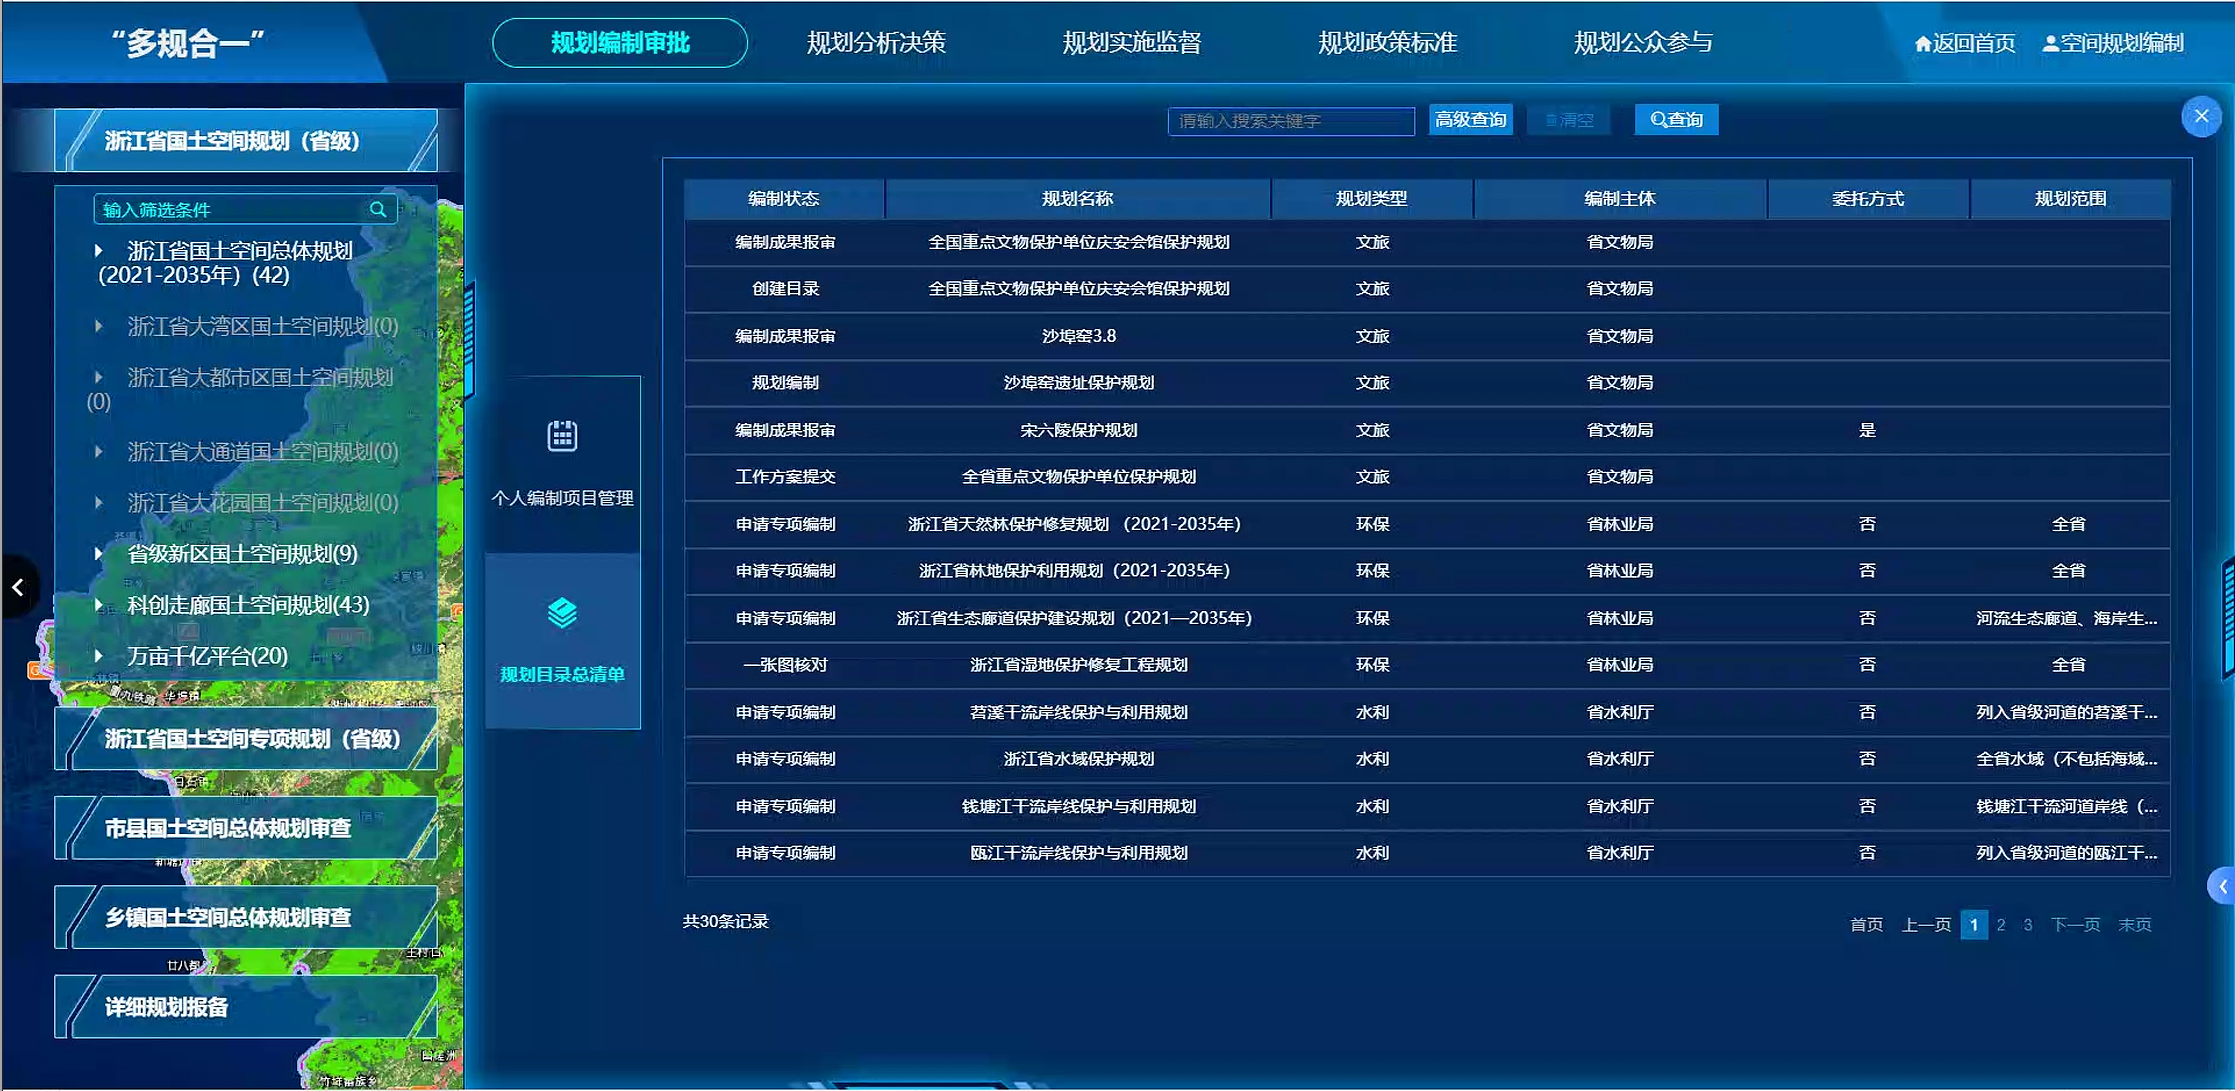The image size is (2235, 1091).
Task: Click right-edge chevron panel handle
Action: tap(2222, 886)
